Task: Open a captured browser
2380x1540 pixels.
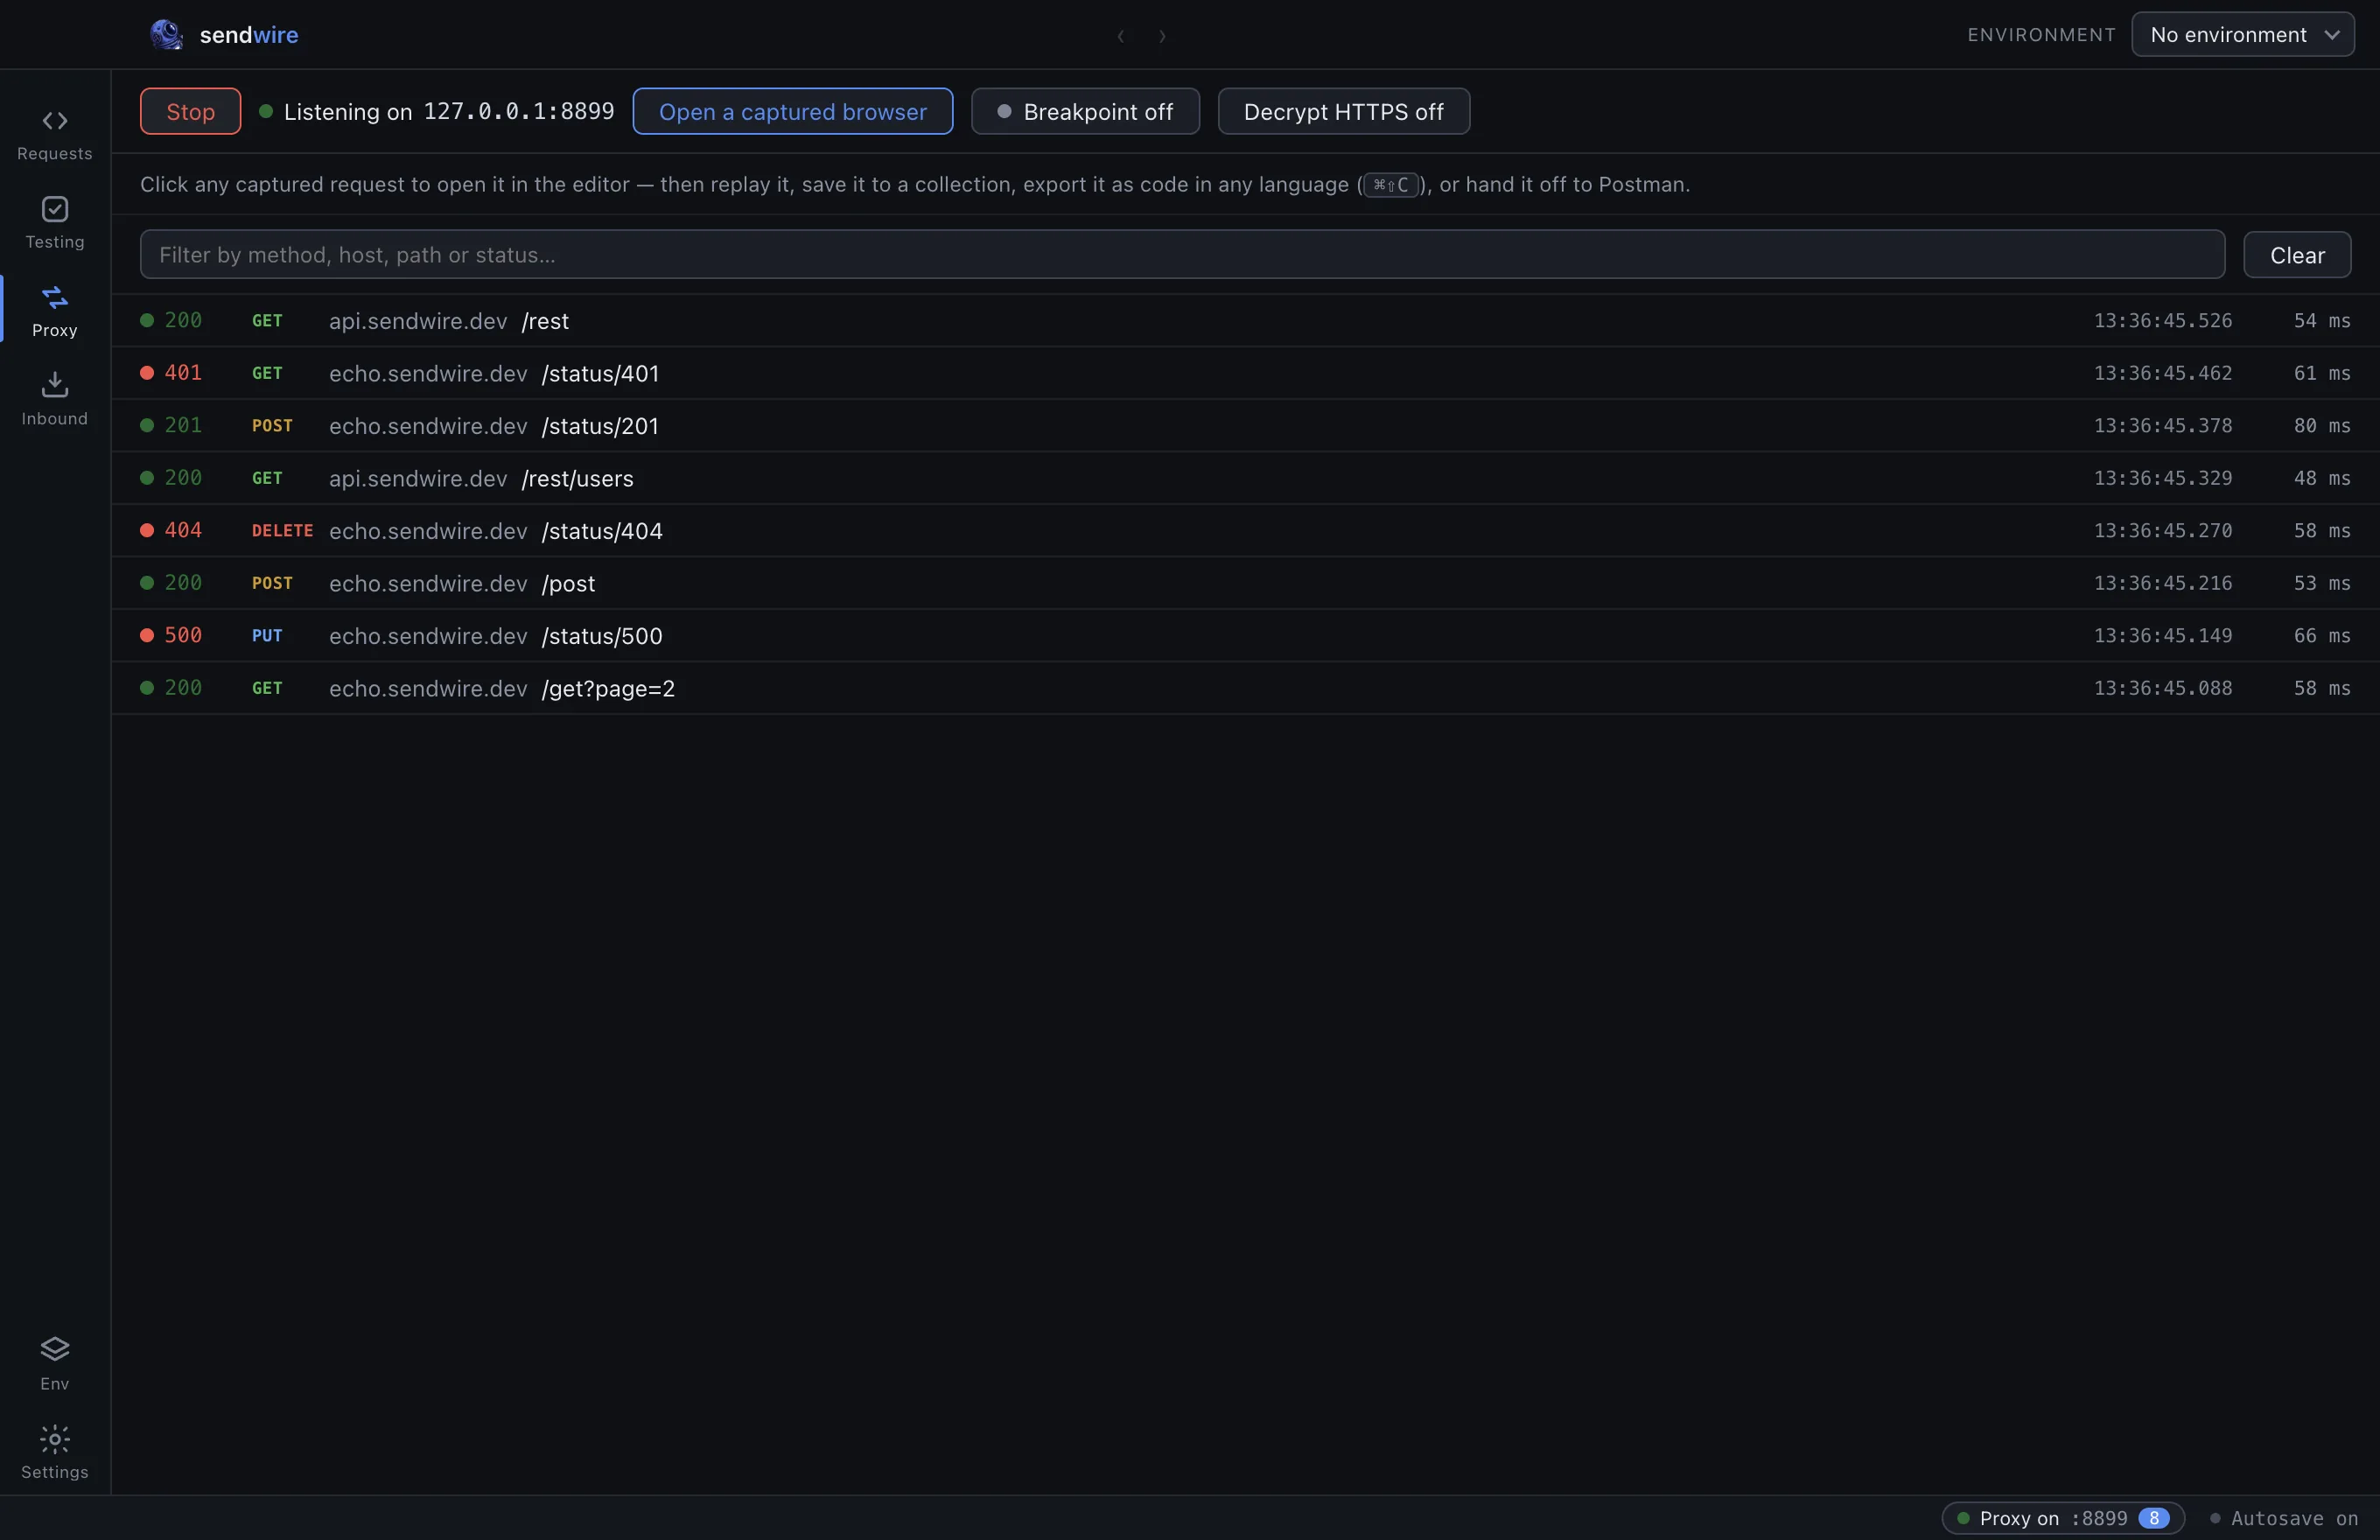Action: (792, 111)
